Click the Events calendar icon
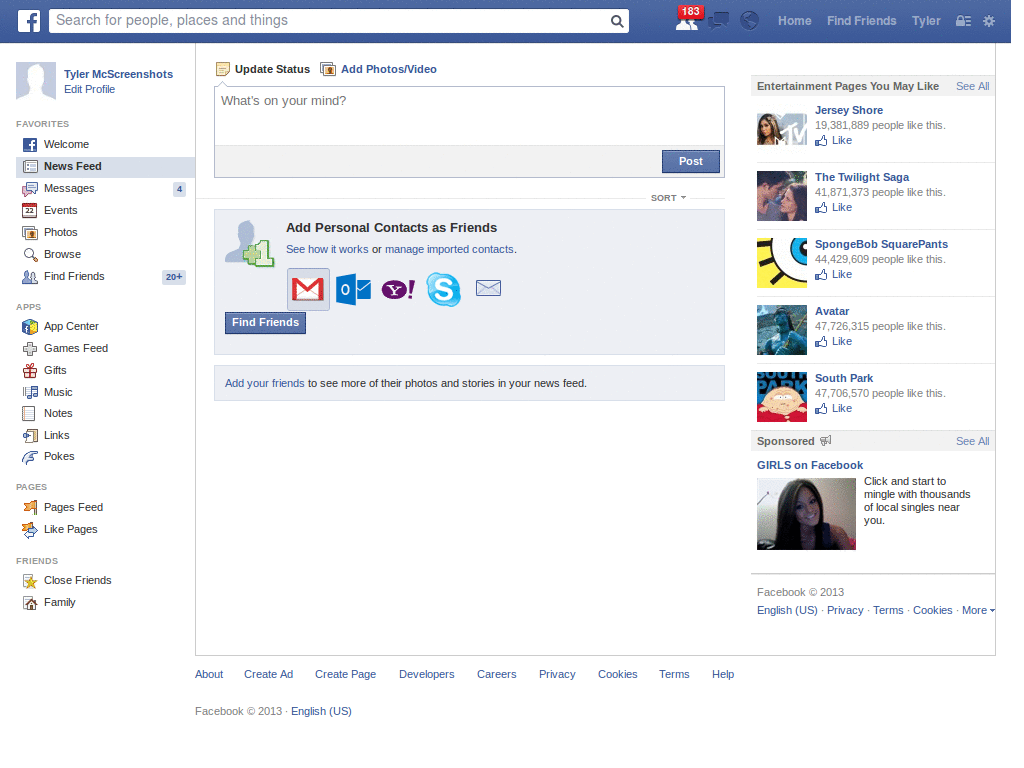 coord(29,210)
